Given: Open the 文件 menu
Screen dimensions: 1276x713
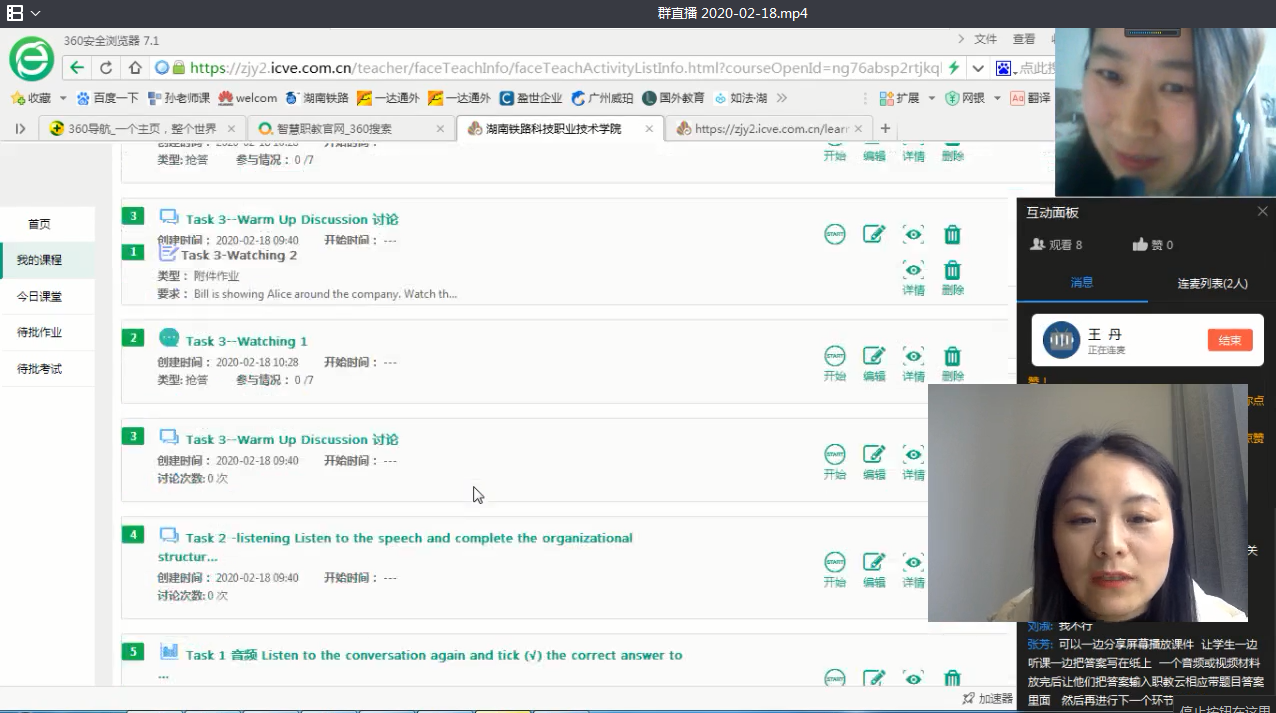Looking at the screenshot, I should click(x=986, y=39).
